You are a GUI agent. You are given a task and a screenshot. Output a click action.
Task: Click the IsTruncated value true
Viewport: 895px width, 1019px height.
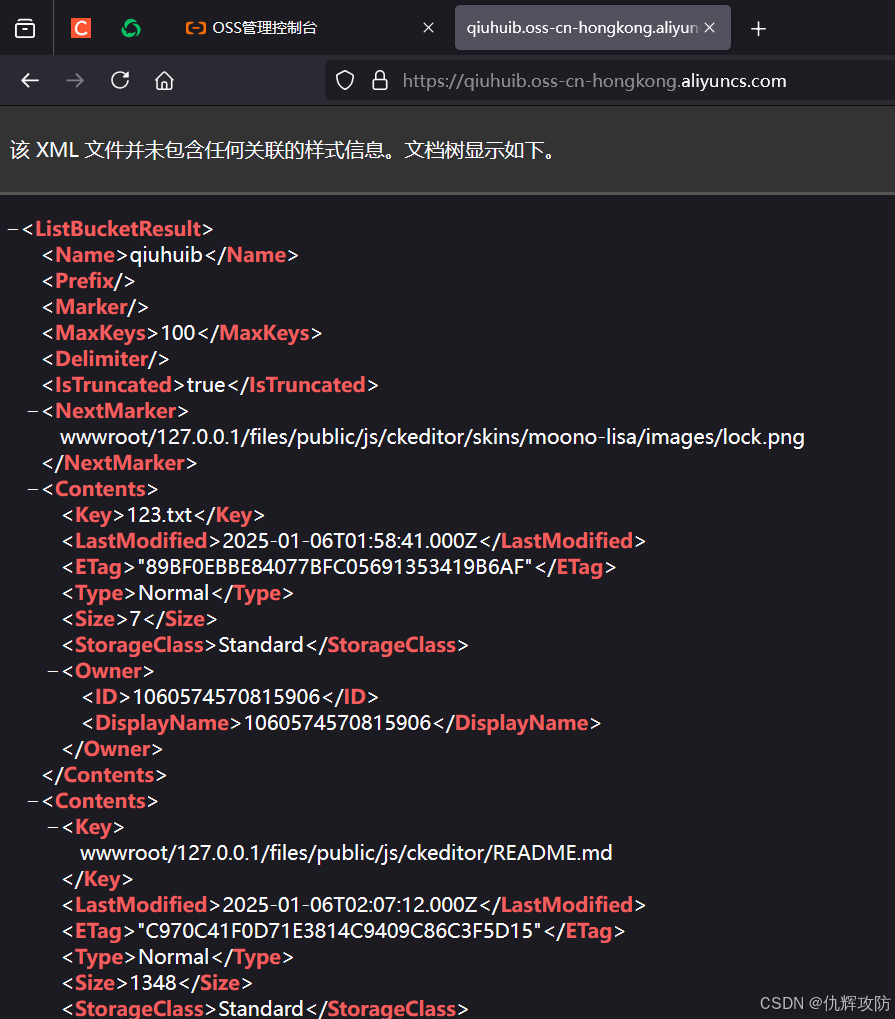coord(206,385)
